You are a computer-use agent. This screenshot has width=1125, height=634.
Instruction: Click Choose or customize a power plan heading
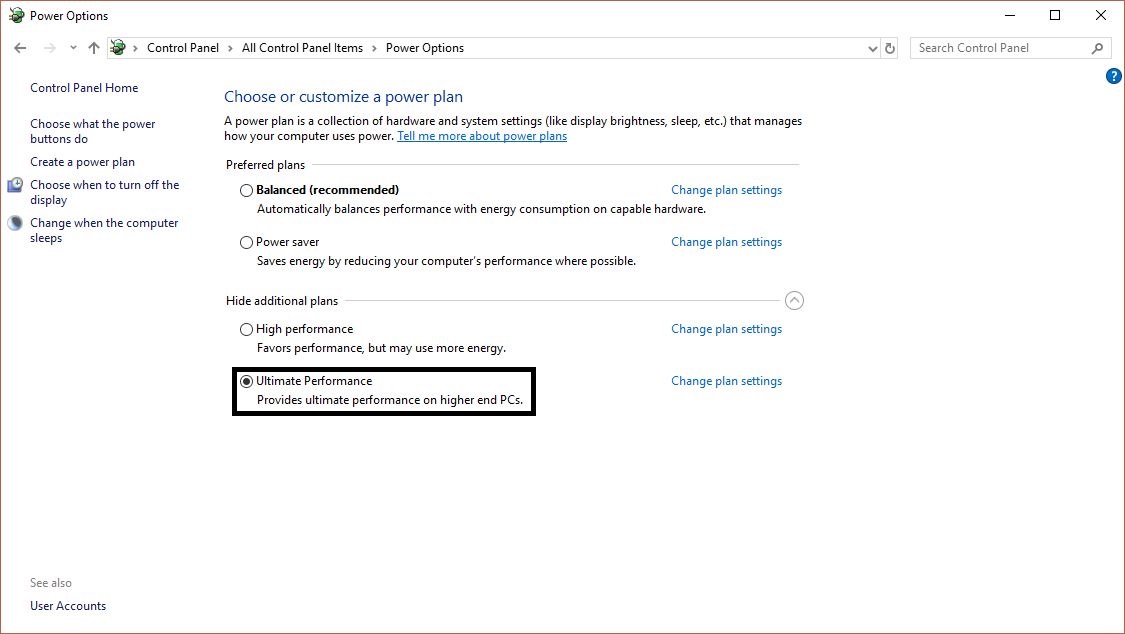pos(344,97)
